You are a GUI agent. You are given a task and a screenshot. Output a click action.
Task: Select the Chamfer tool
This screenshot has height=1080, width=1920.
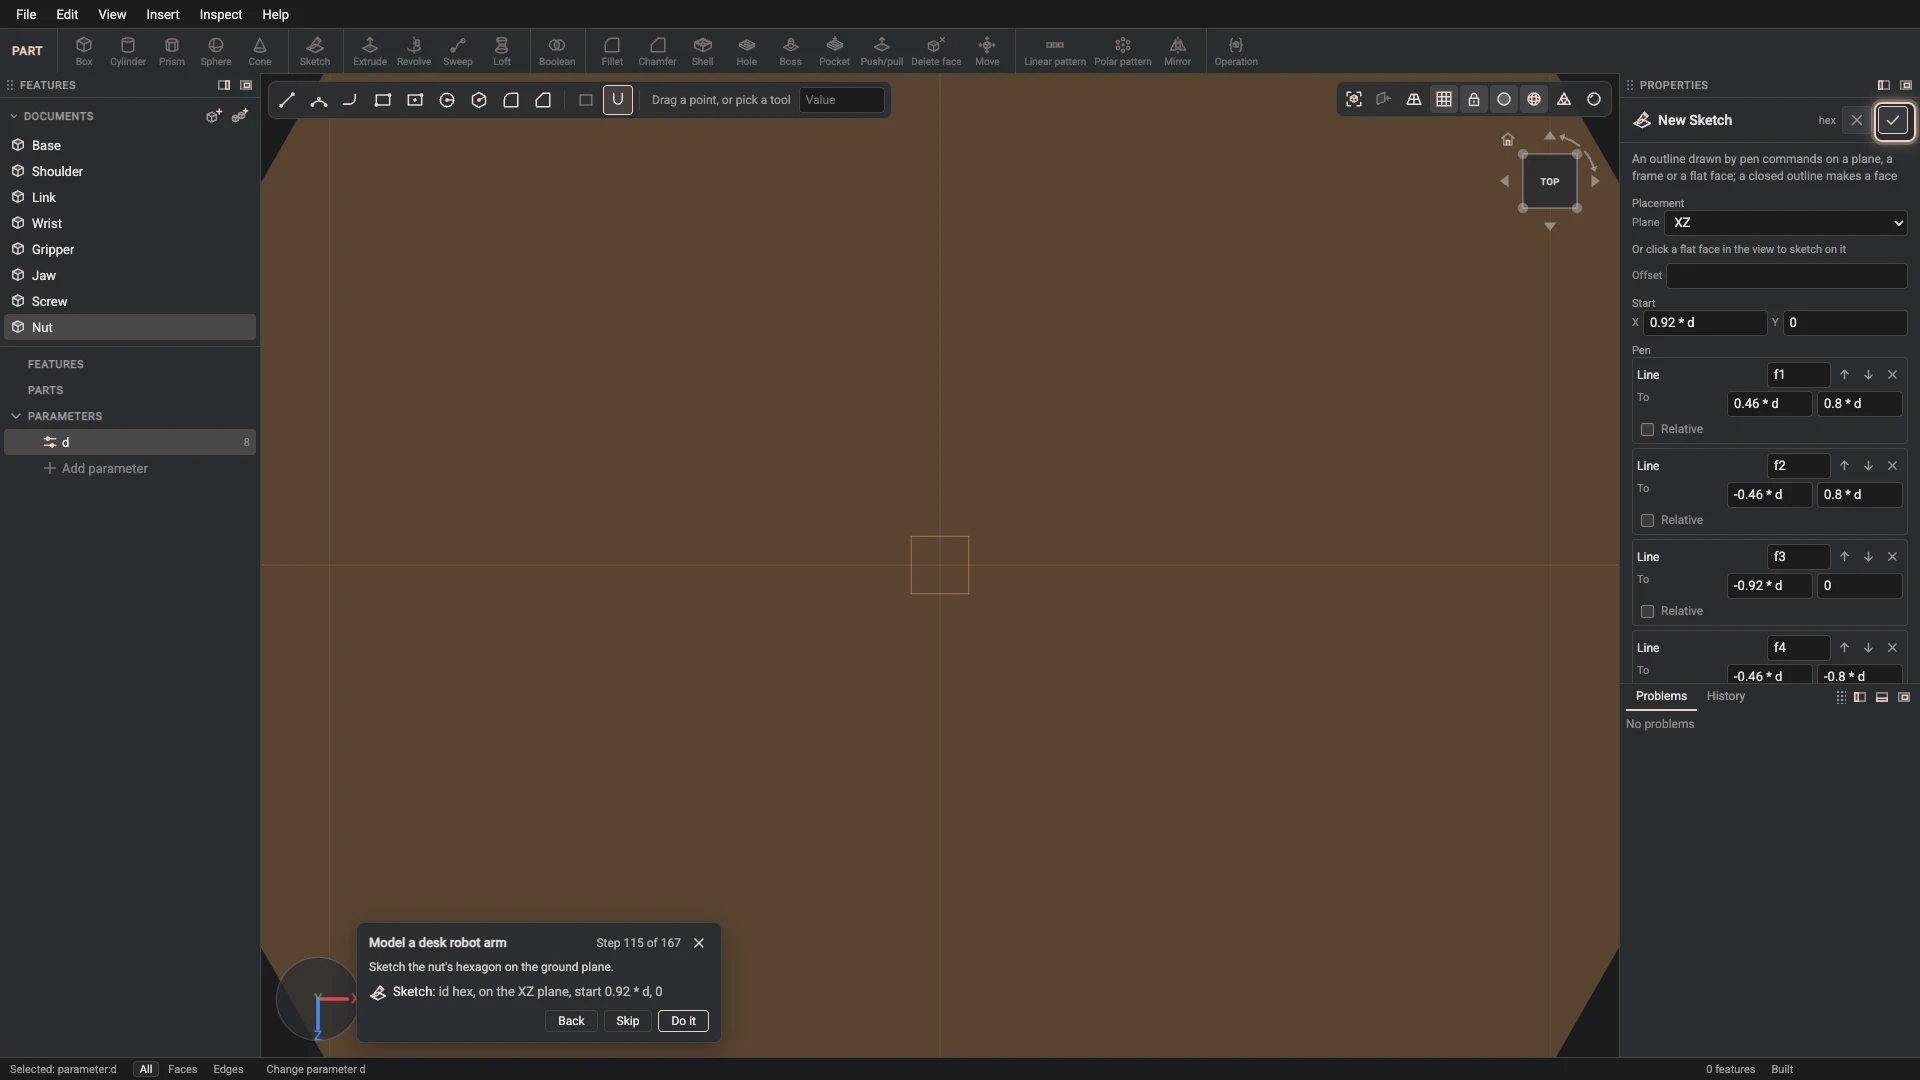657,51
